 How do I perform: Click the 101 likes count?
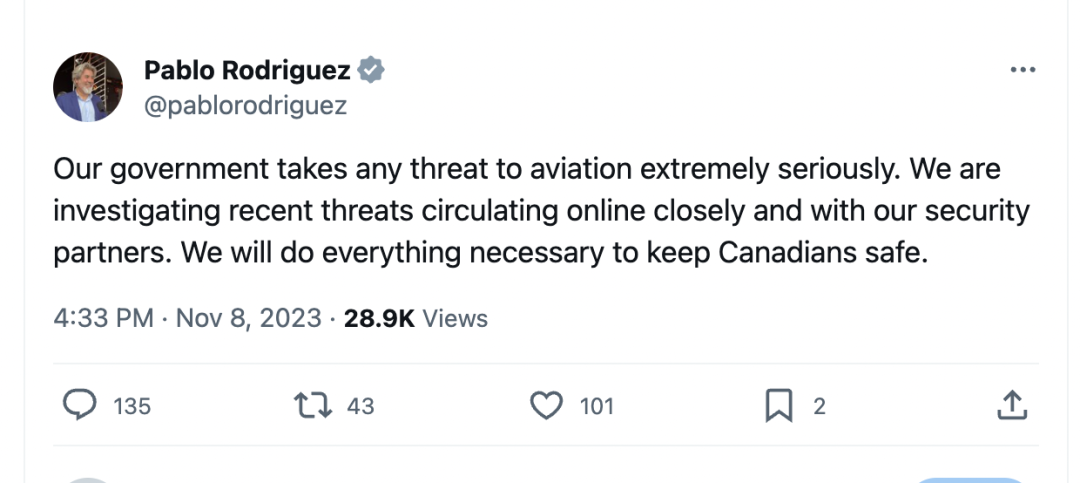596,407
